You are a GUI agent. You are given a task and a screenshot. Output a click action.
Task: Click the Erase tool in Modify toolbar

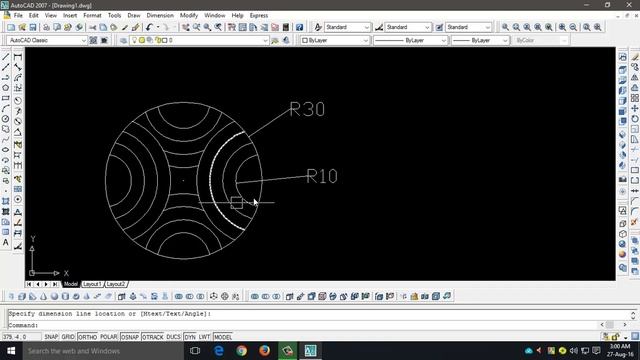tap(635, 57)
